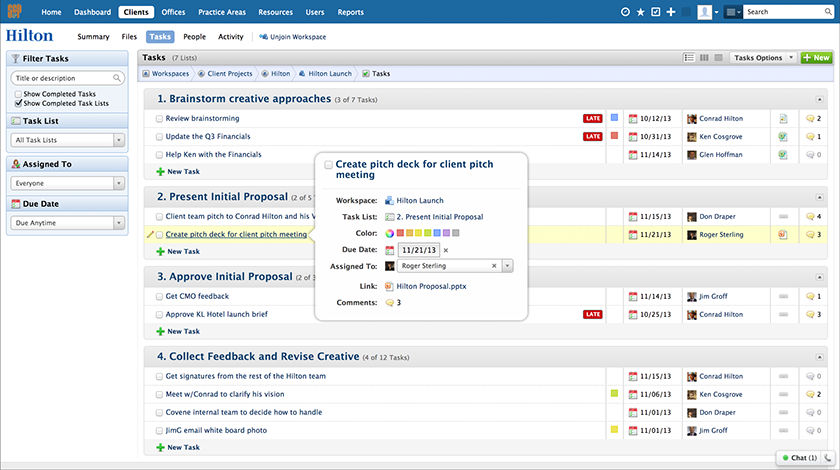Enable the Show Completed Tasks checkbox
Image resolution: width=840 pixels, height=470 pixels.
coord(18,94)
